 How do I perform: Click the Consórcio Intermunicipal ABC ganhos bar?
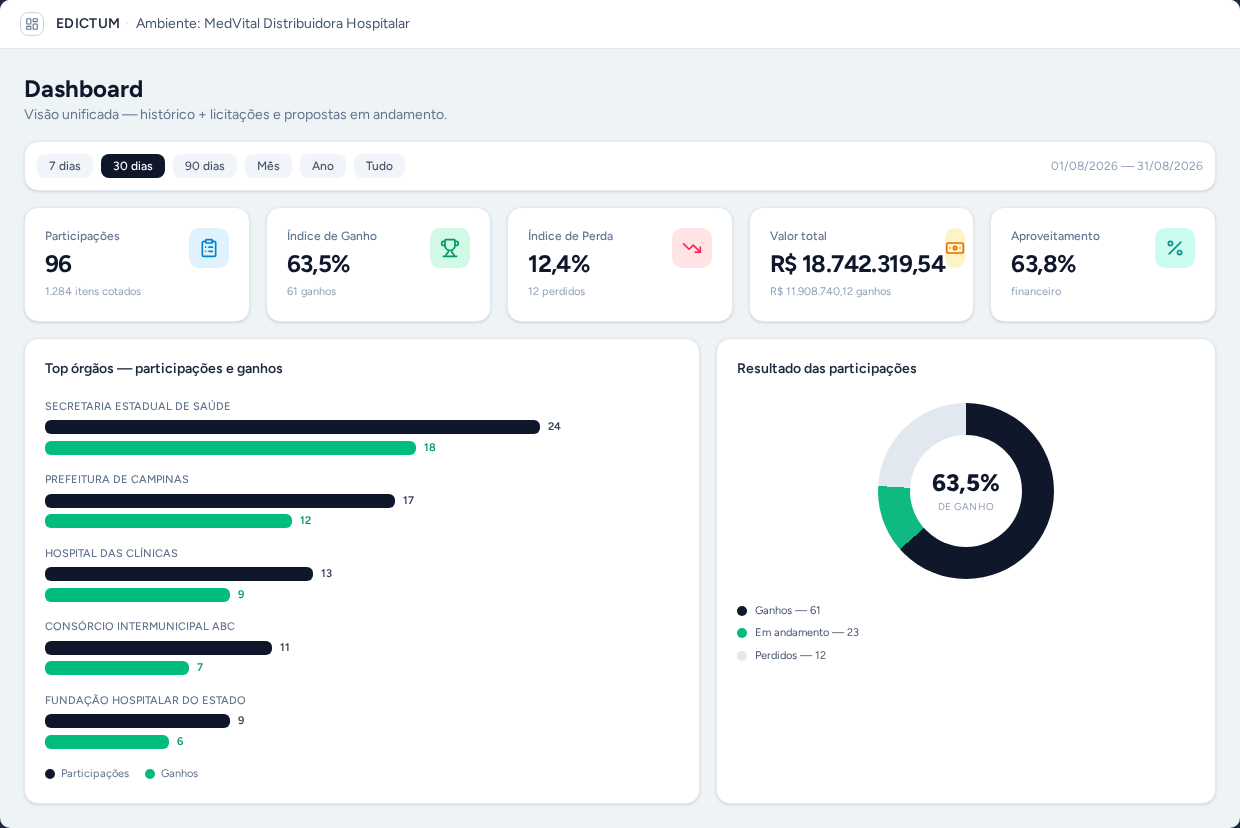click(117, 668)
